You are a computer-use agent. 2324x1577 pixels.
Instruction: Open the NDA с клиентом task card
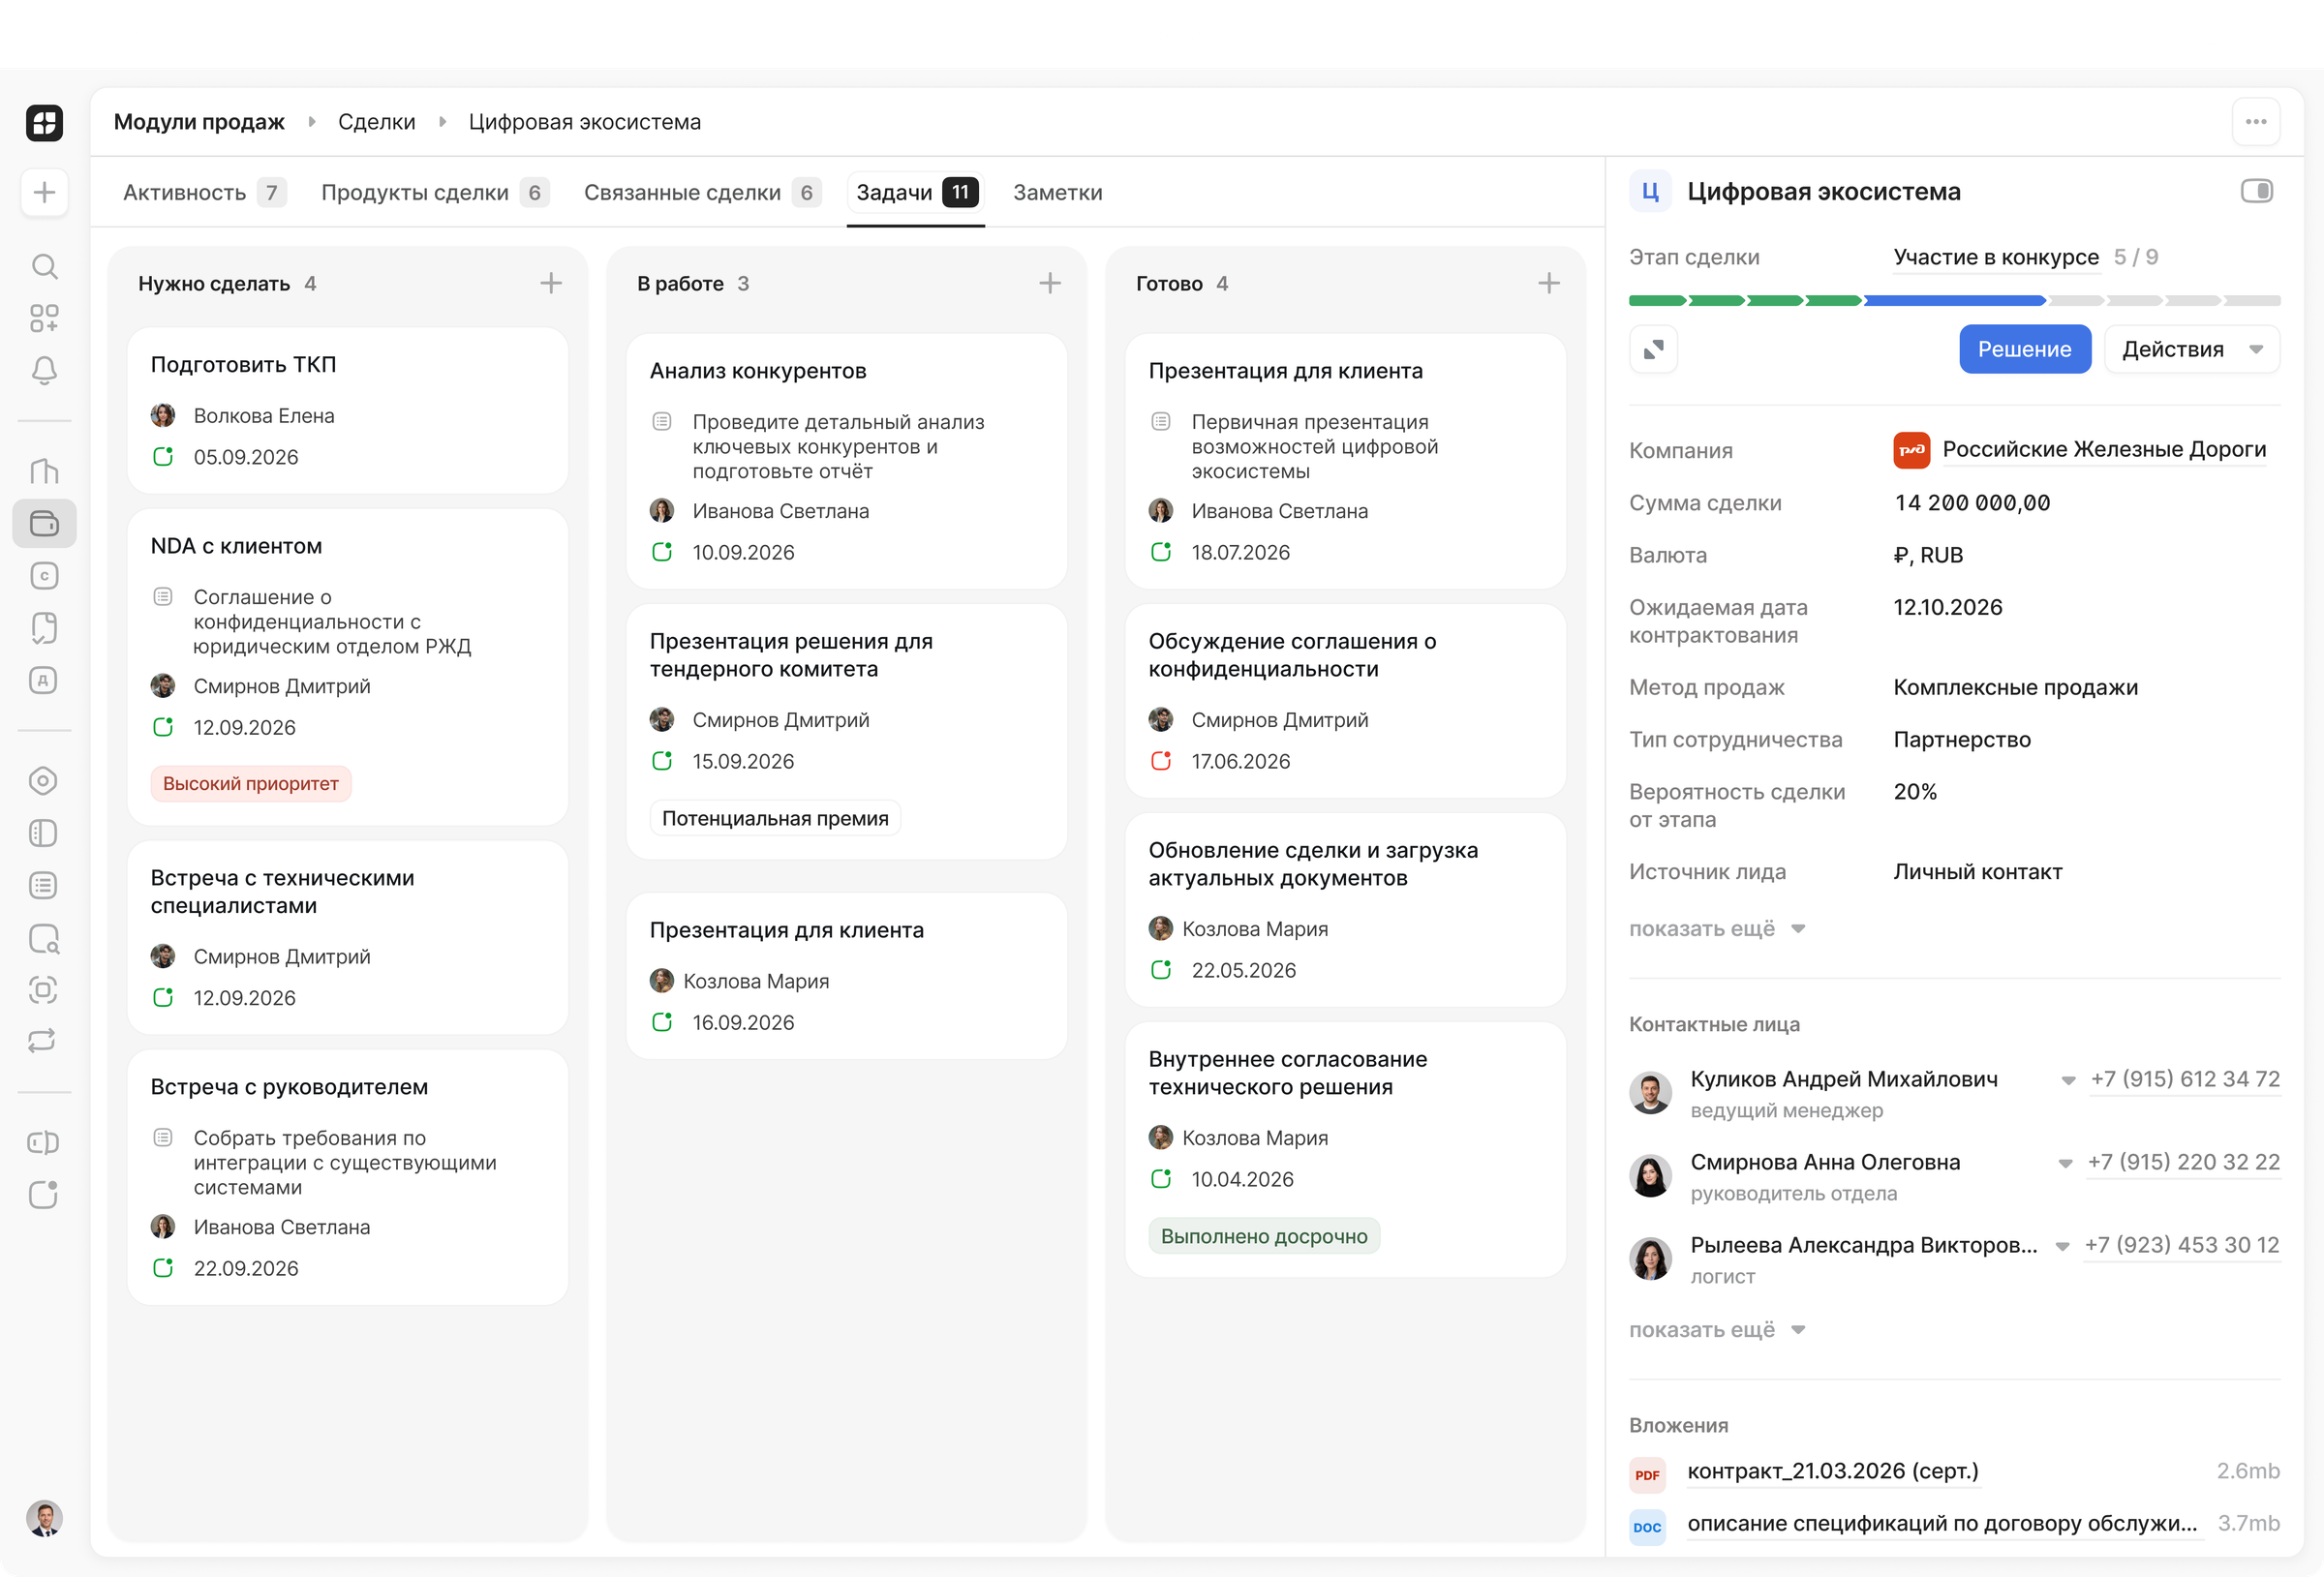348,667
